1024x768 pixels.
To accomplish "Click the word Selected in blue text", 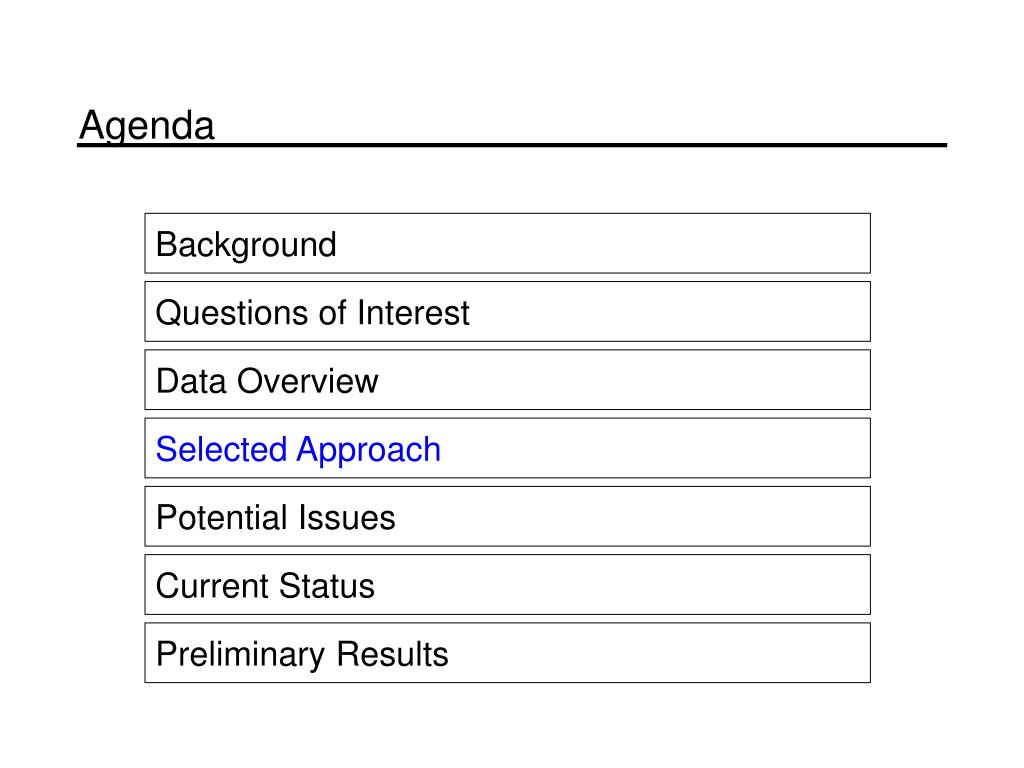I will (x=221, y=449).
